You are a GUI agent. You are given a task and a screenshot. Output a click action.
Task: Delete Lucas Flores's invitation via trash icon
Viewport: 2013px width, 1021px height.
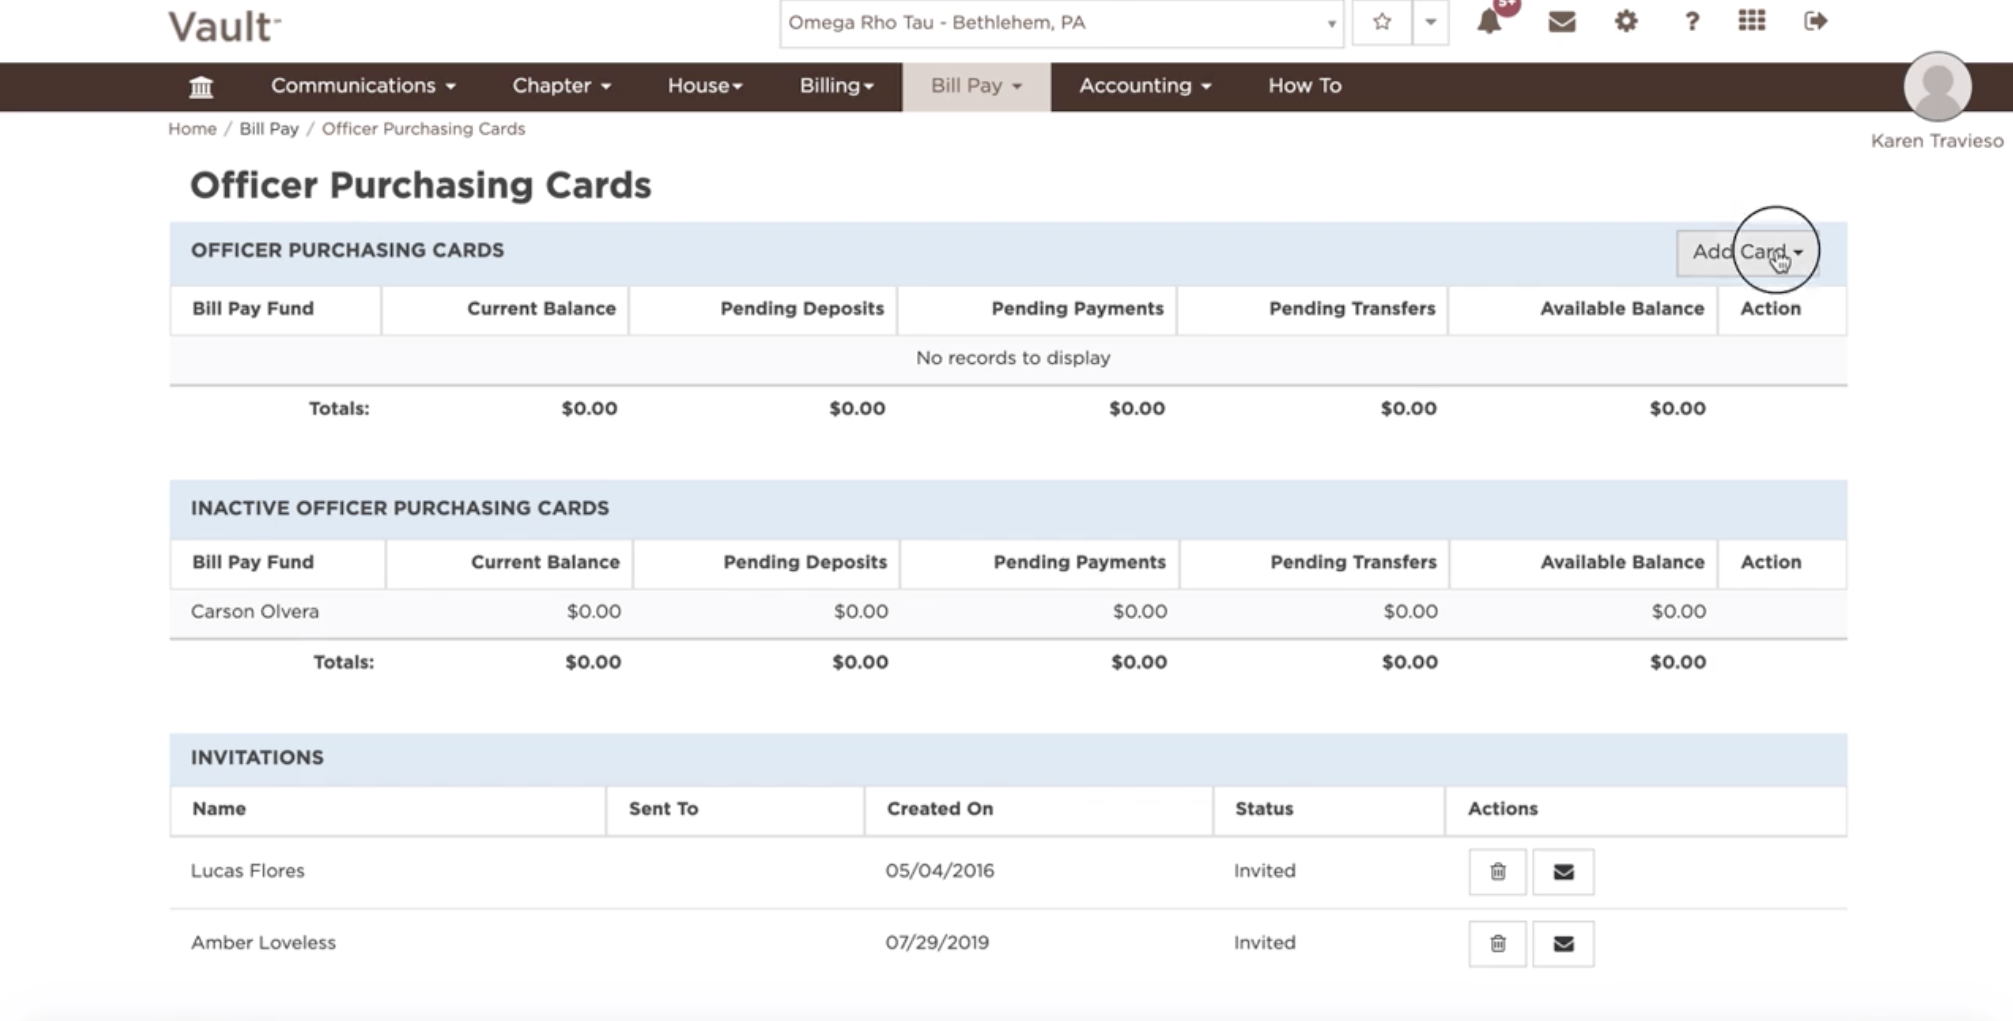click(1496, 871)
